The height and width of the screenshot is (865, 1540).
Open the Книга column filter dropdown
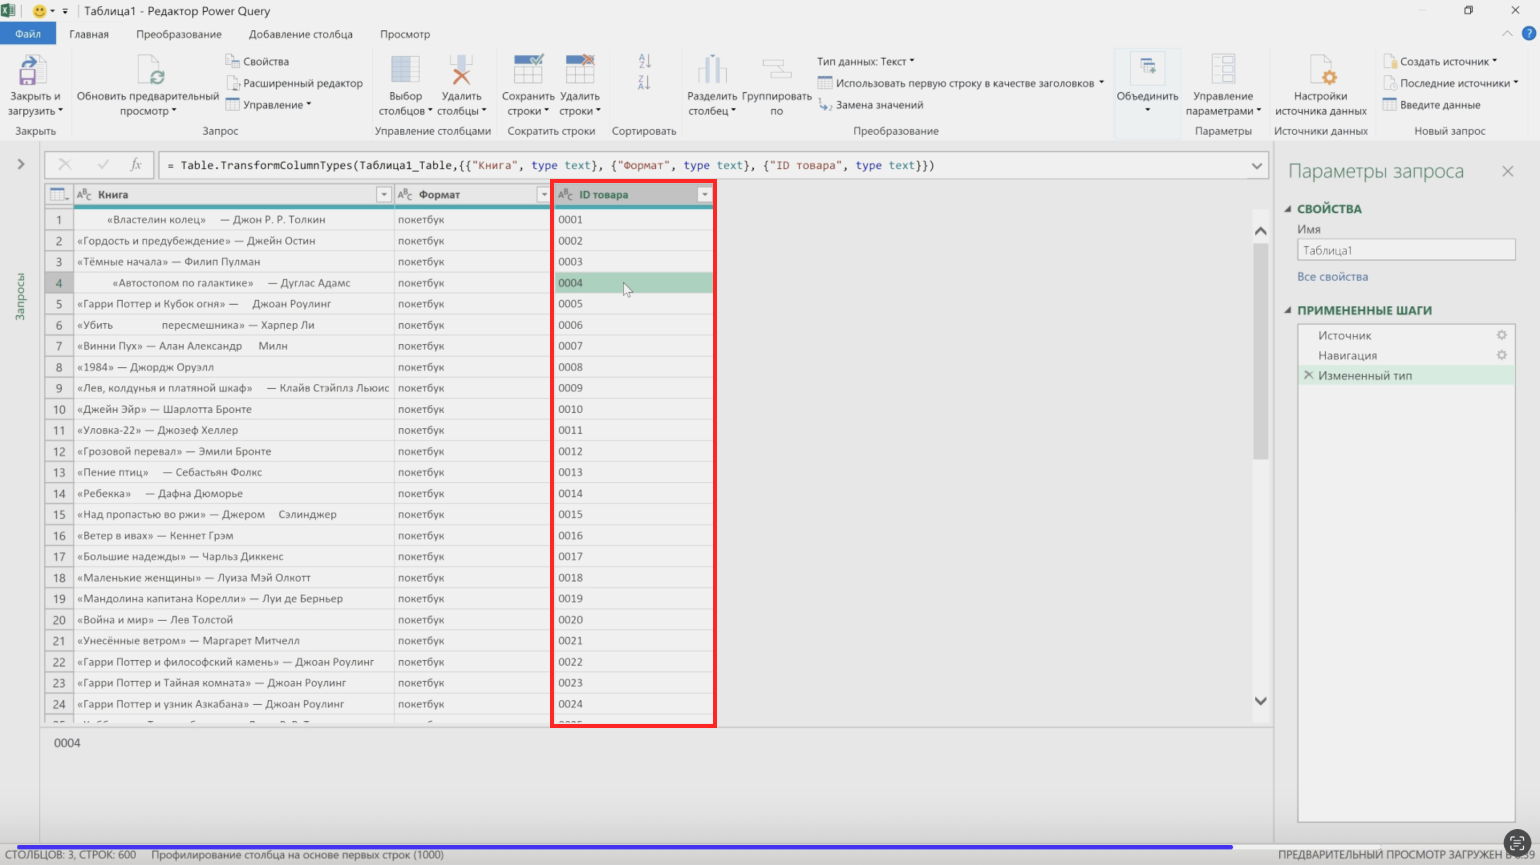383,195
